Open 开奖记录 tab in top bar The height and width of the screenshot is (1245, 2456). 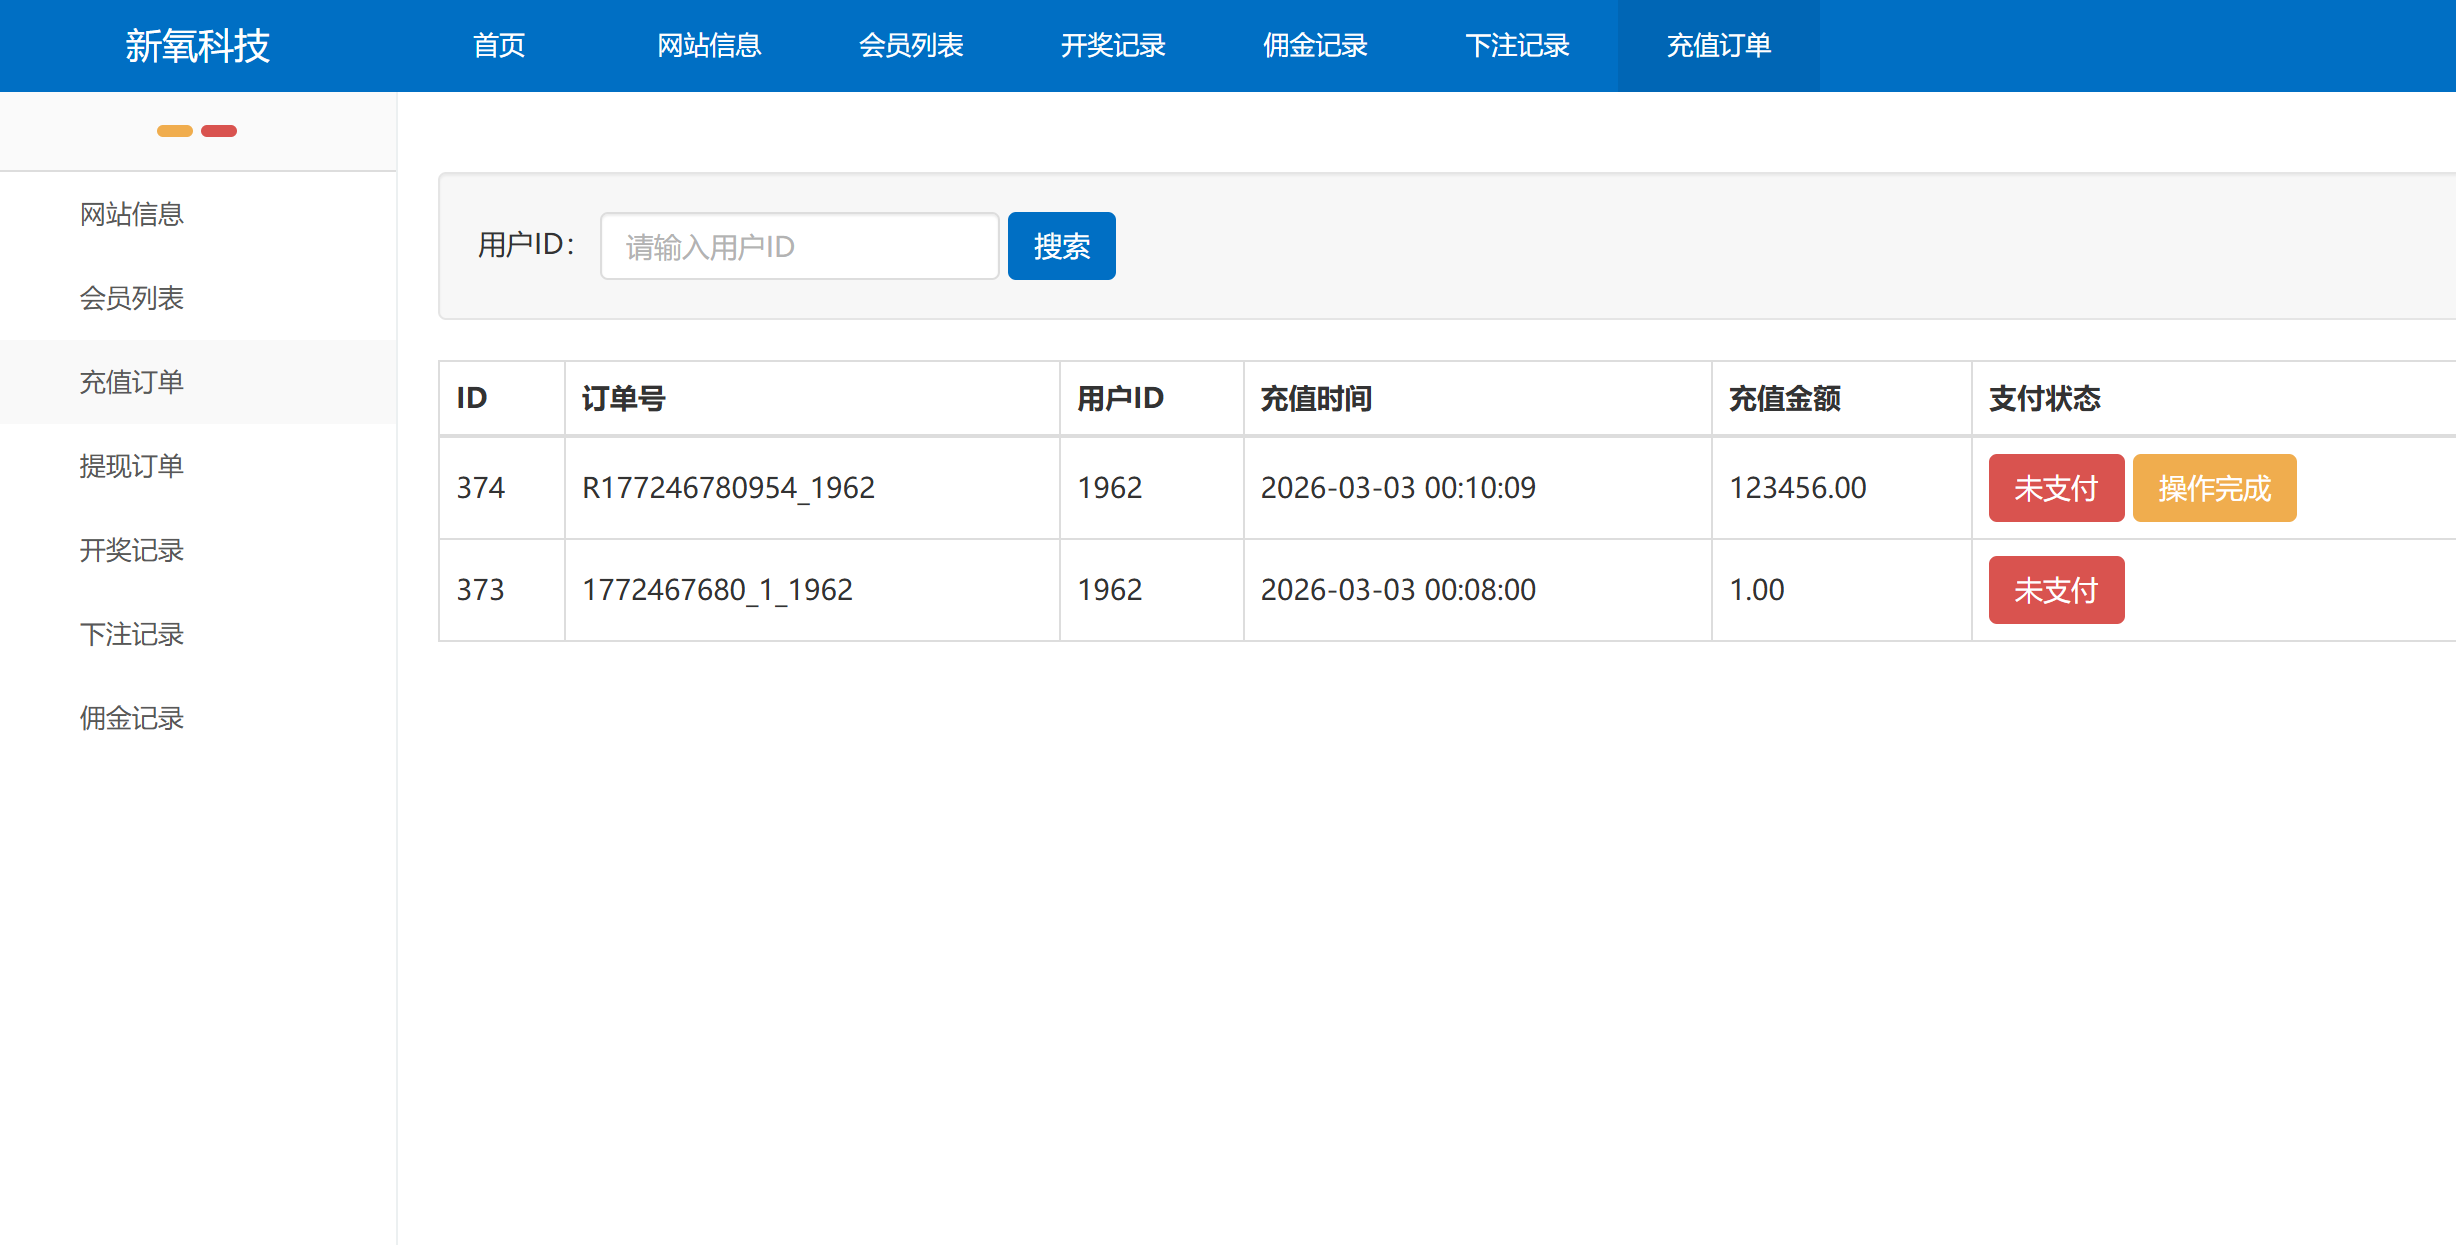1113,46
